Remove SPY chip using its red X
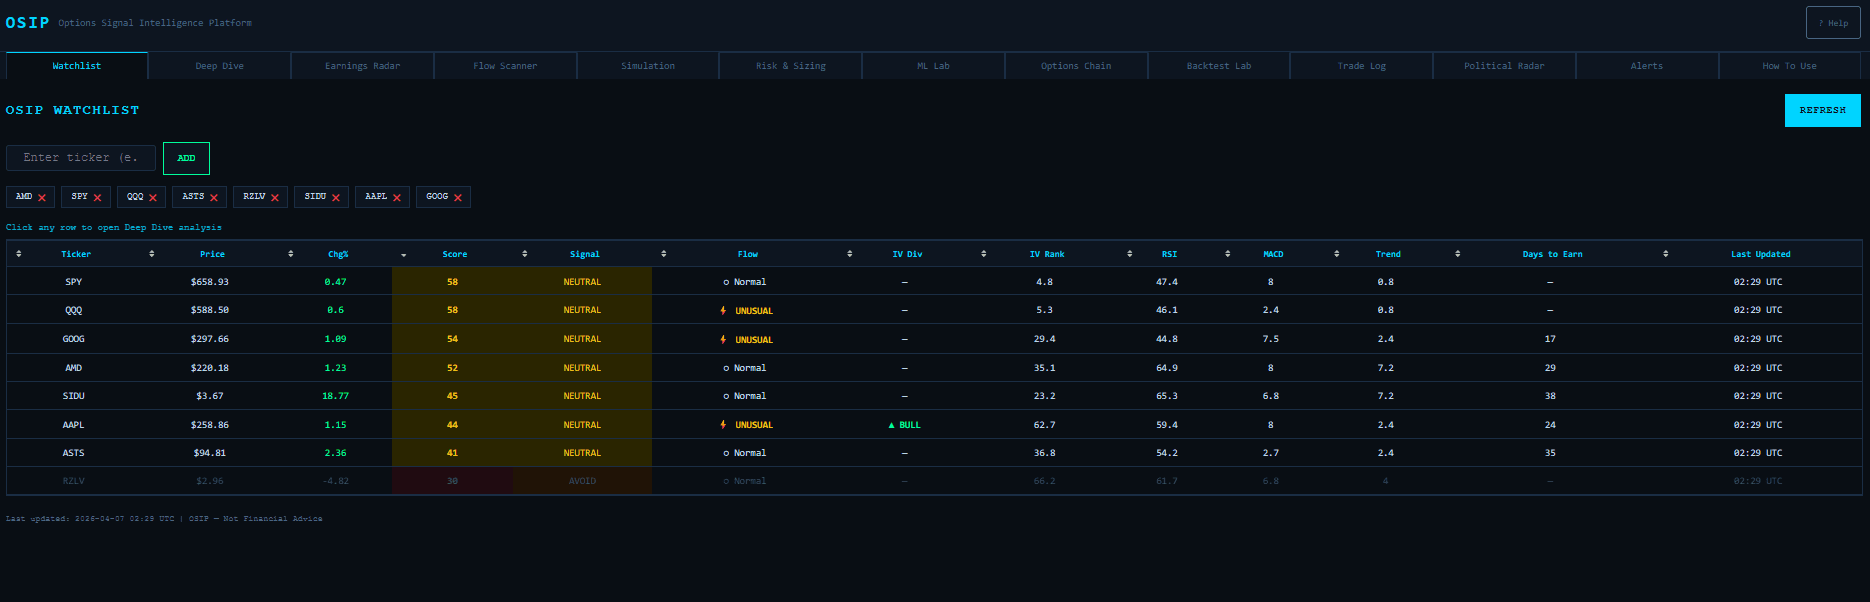This screenshot has height=602, width=1870. tap(97, 198)
